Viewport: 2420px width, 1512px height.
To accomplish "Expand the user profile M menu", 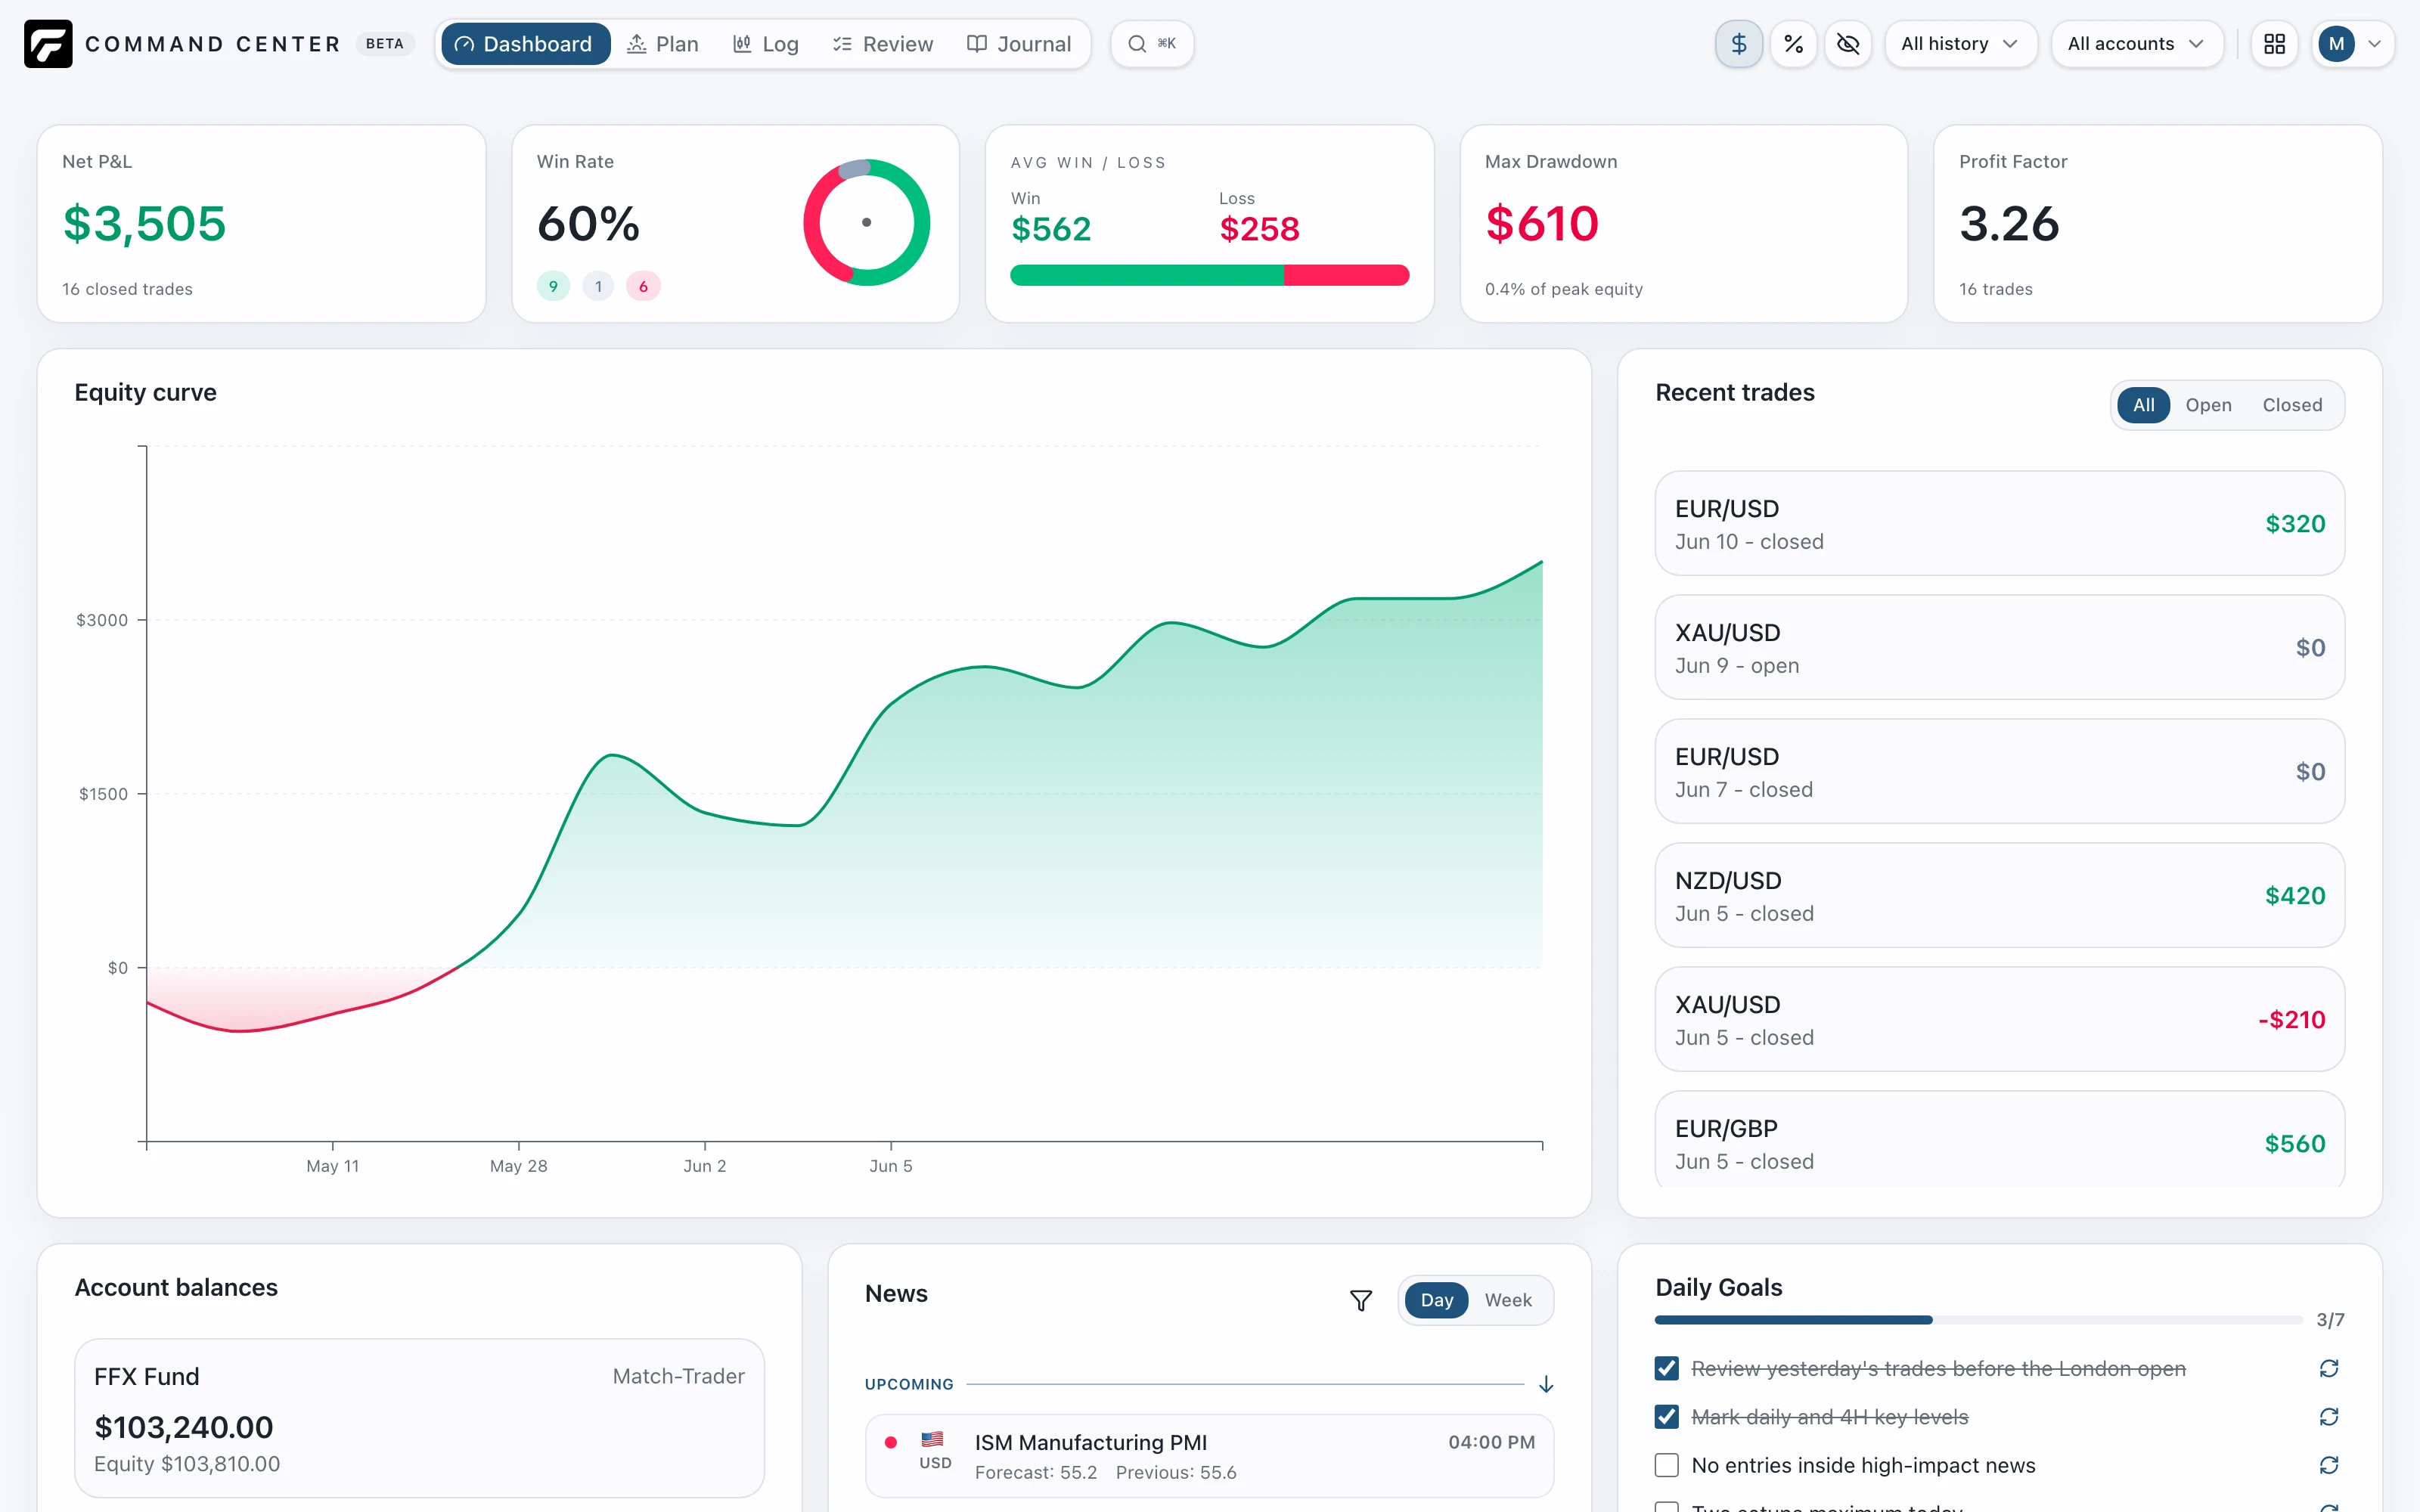I will 2353,44.
